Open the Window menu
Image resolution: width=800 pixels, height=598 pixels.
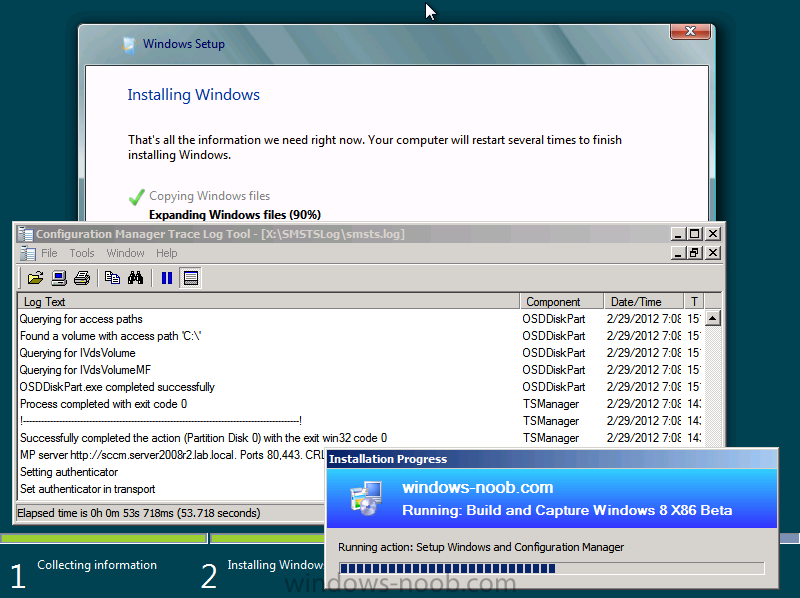click(x=126, y=253)
